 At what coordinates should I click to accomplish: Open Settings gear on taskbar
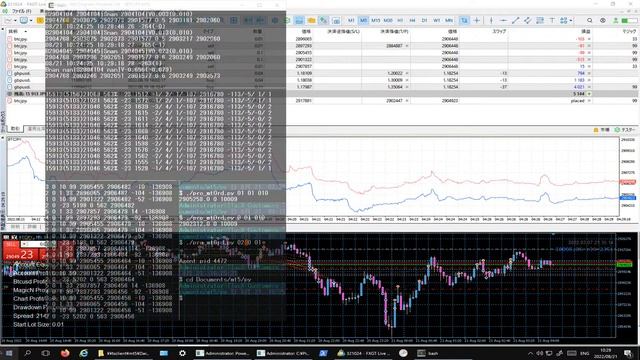(x=182, y=353)
